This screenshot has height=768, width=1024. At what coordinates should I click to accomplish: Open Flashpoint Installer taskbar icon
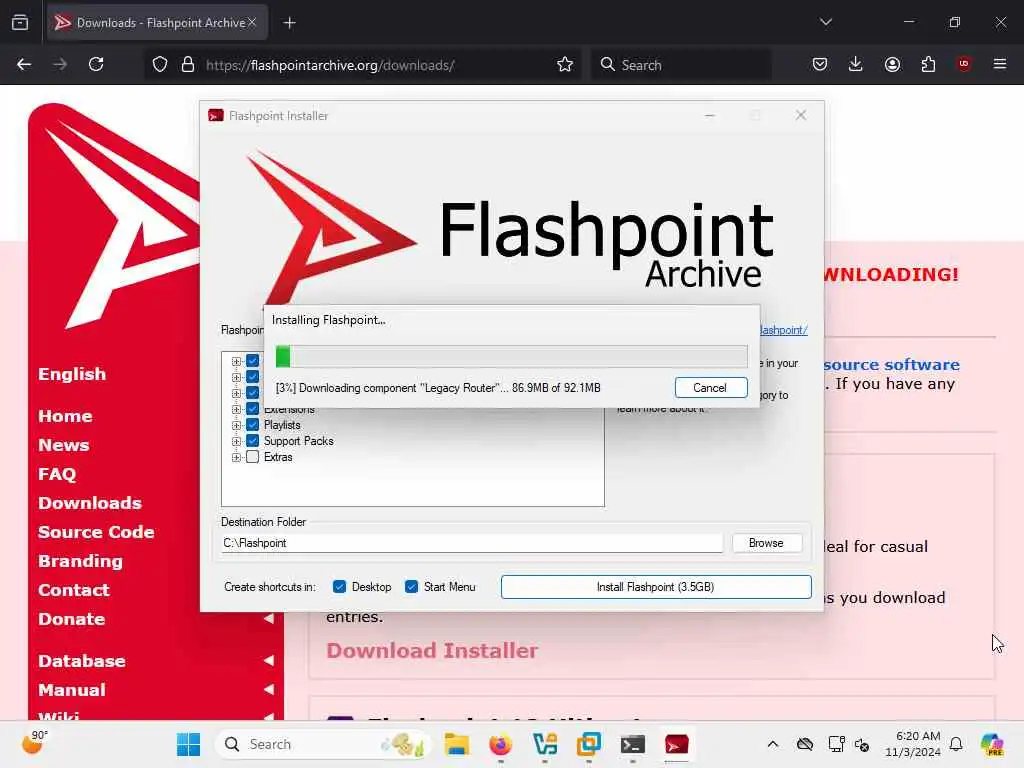coord(677,744)
